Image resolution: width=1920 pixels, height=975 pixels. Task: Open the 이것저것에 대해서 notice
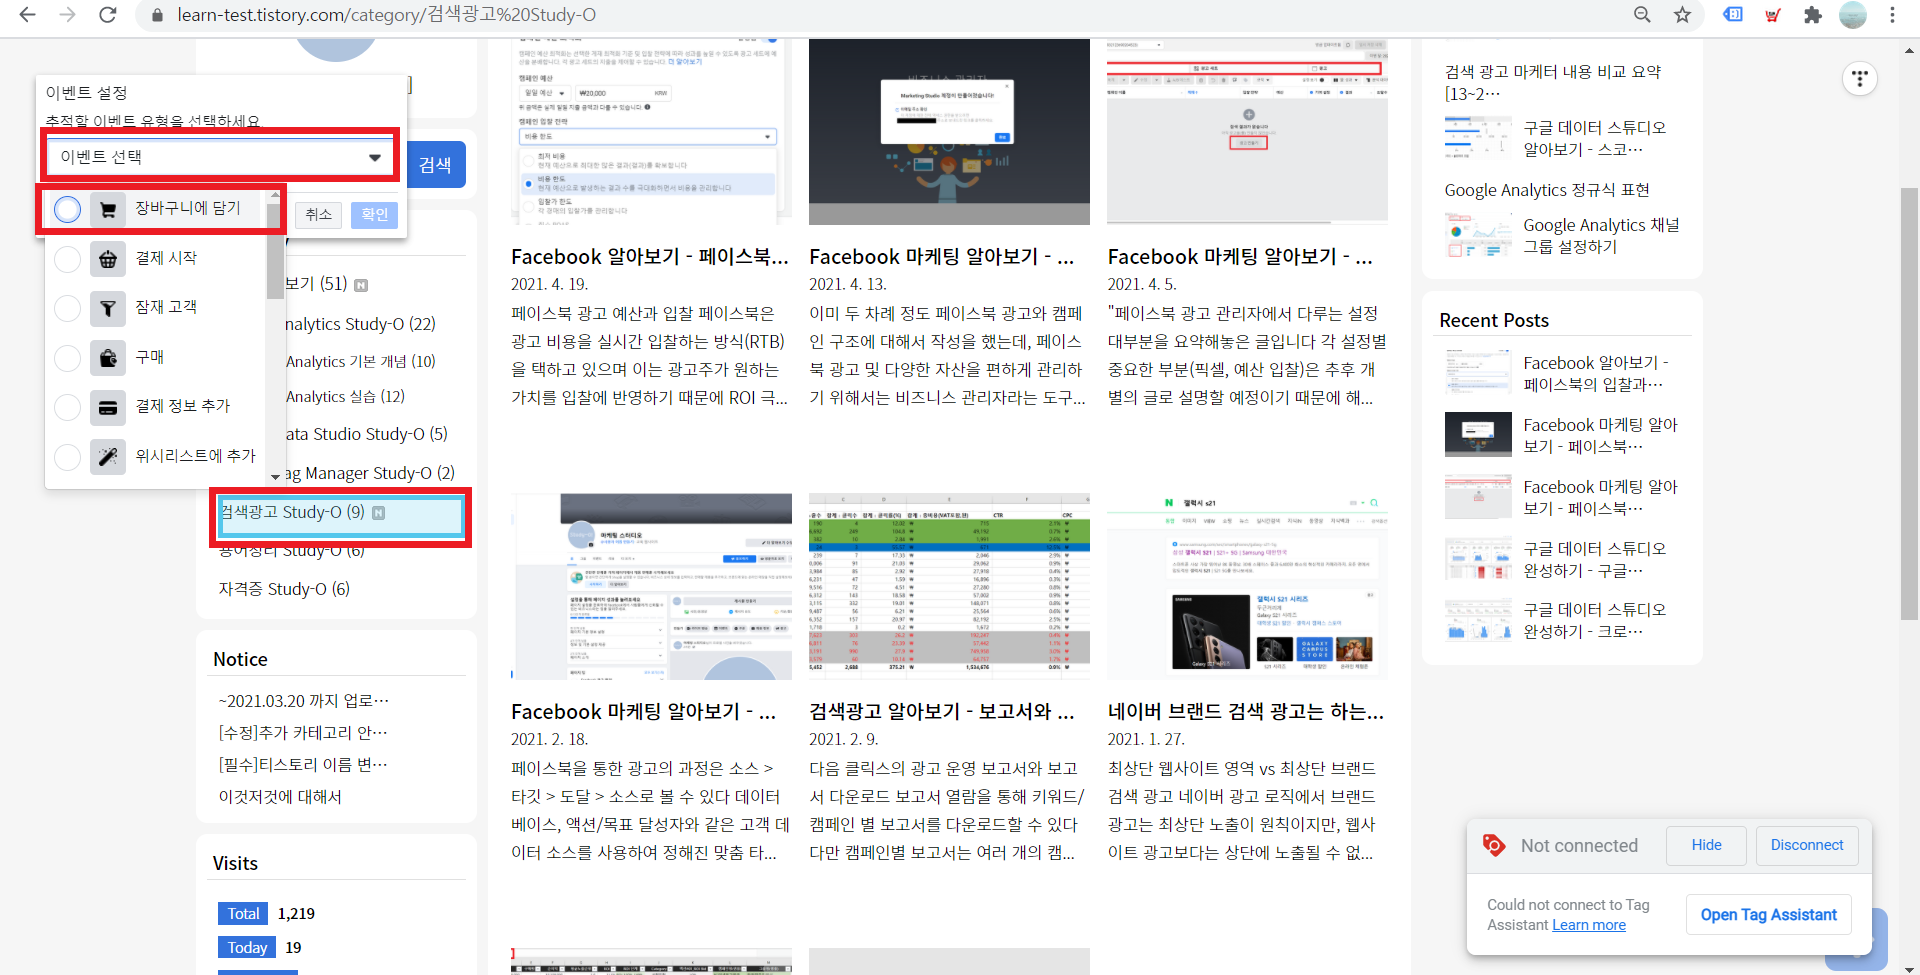(x=280, y=797)
